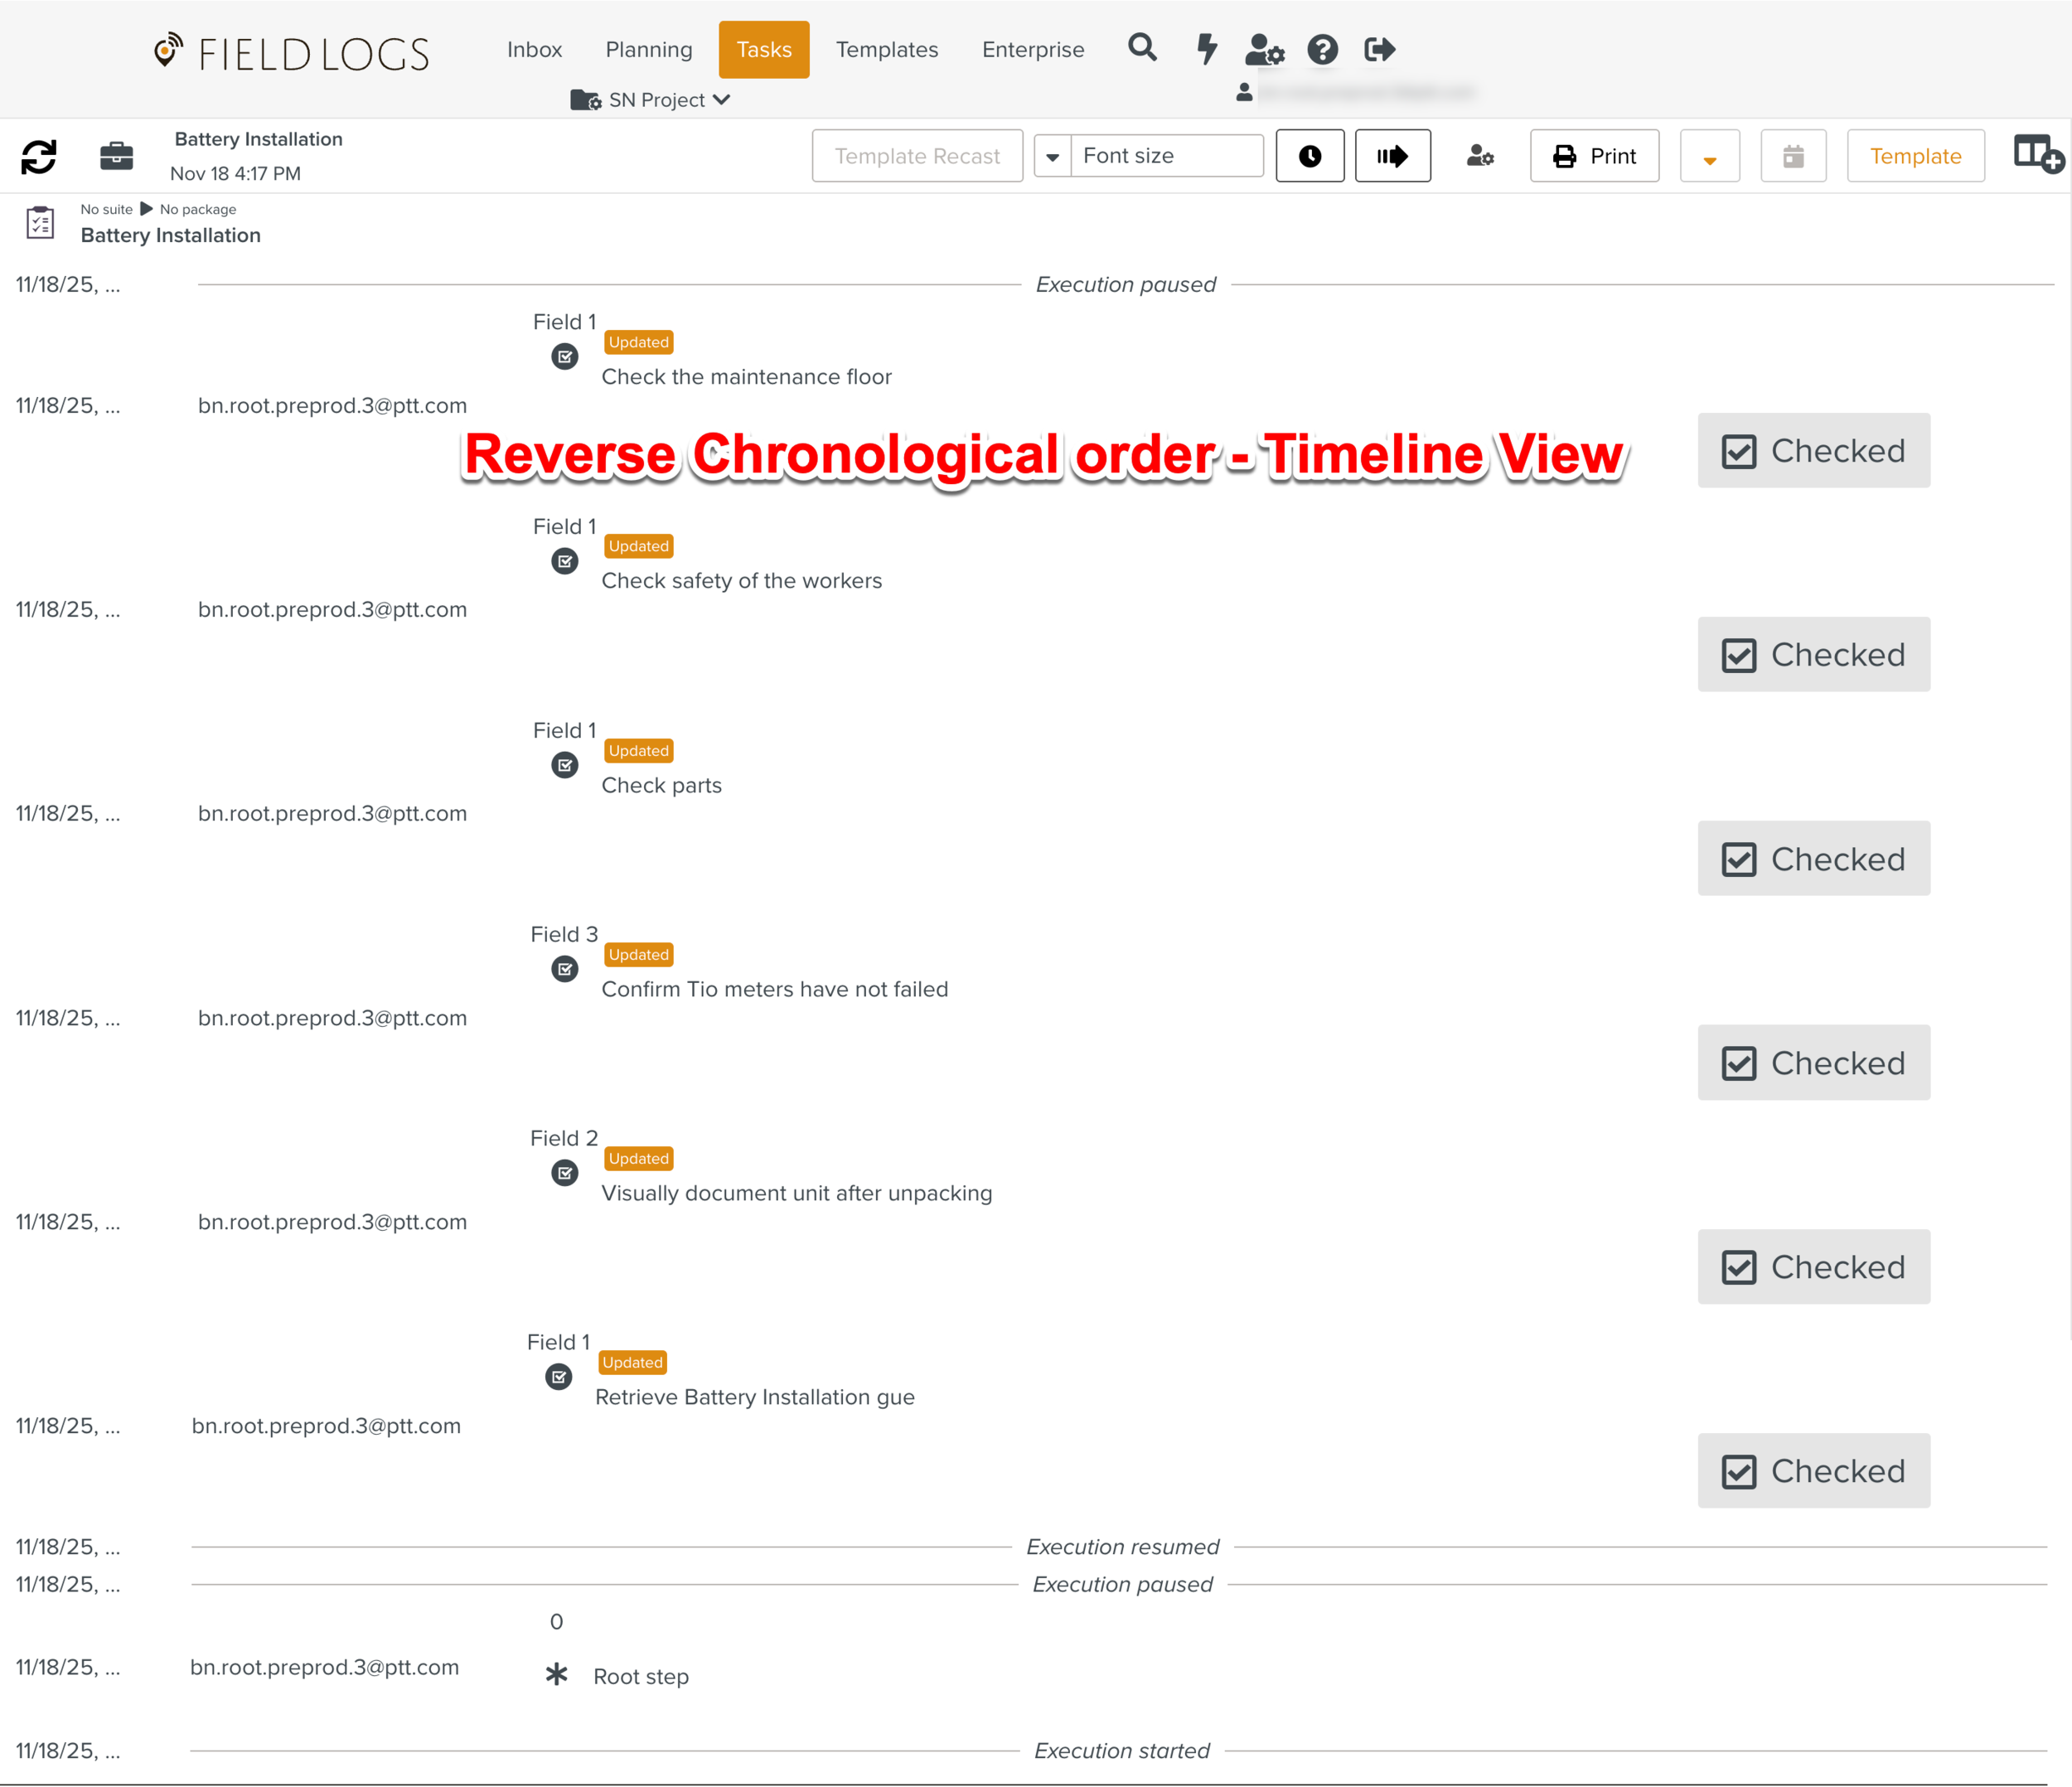Uncheck the Check safety of the workers item
This screenshot has width=2072, height=1787.
click(x=1813, y=654)
